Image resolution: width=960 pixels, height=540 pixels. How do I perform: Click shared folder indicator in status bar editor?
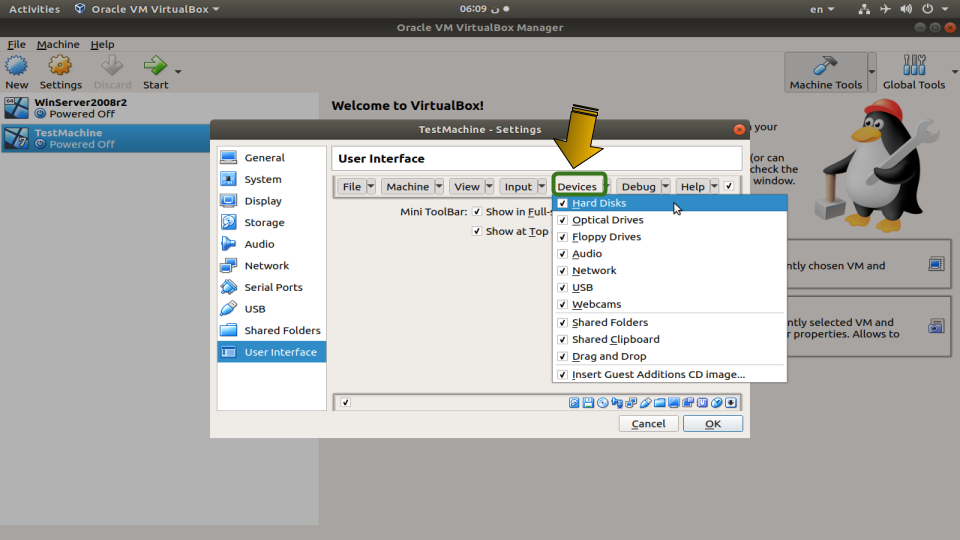(659, 402)
